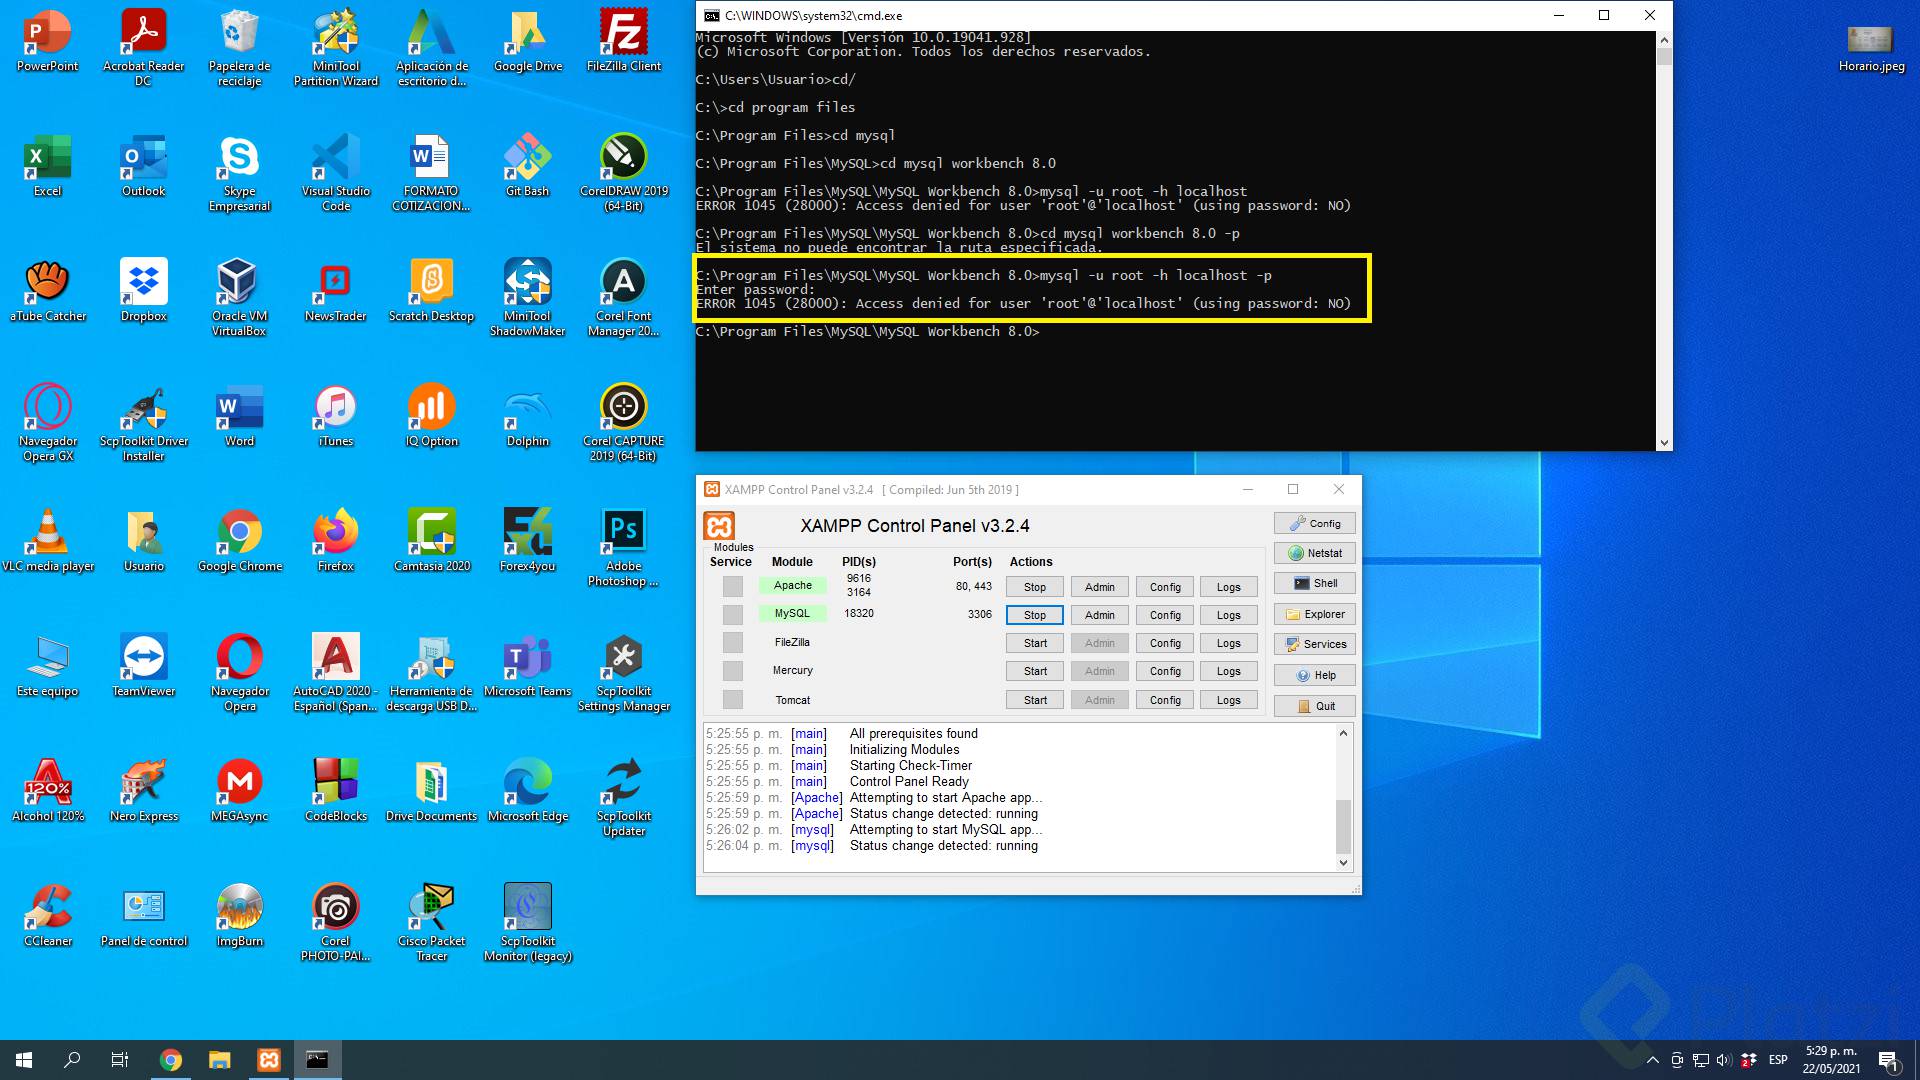Click the Chrome icon in the taskbar

(x=171, y=1060)
